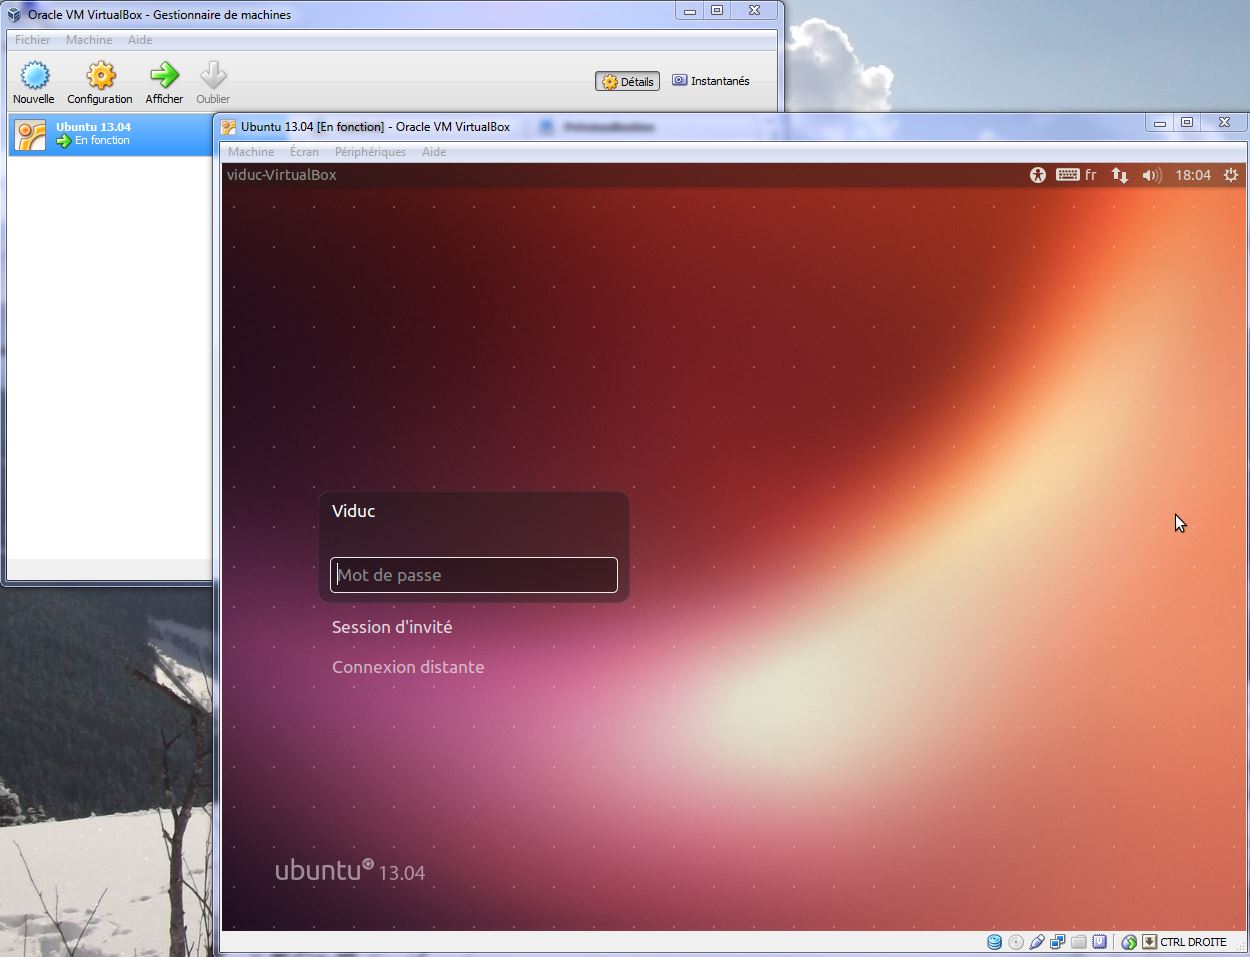The image size is (1250, 957).
Task: Toggle the Détails view button
Action: pos(627,82)
